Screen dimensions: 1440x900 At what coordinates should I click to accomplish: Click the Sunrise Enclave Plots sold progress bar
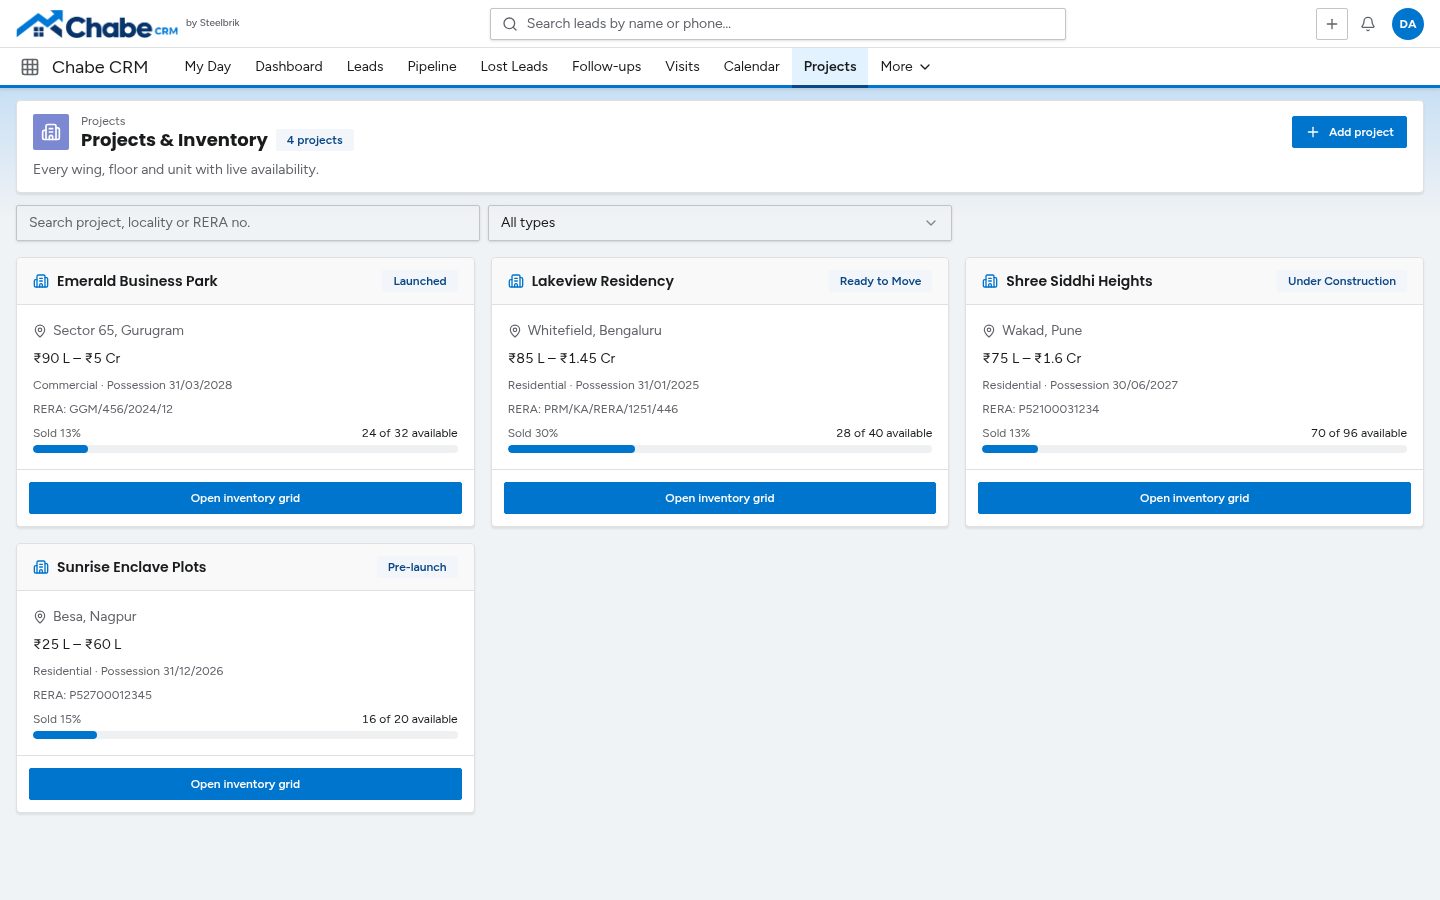click(245, 735)
